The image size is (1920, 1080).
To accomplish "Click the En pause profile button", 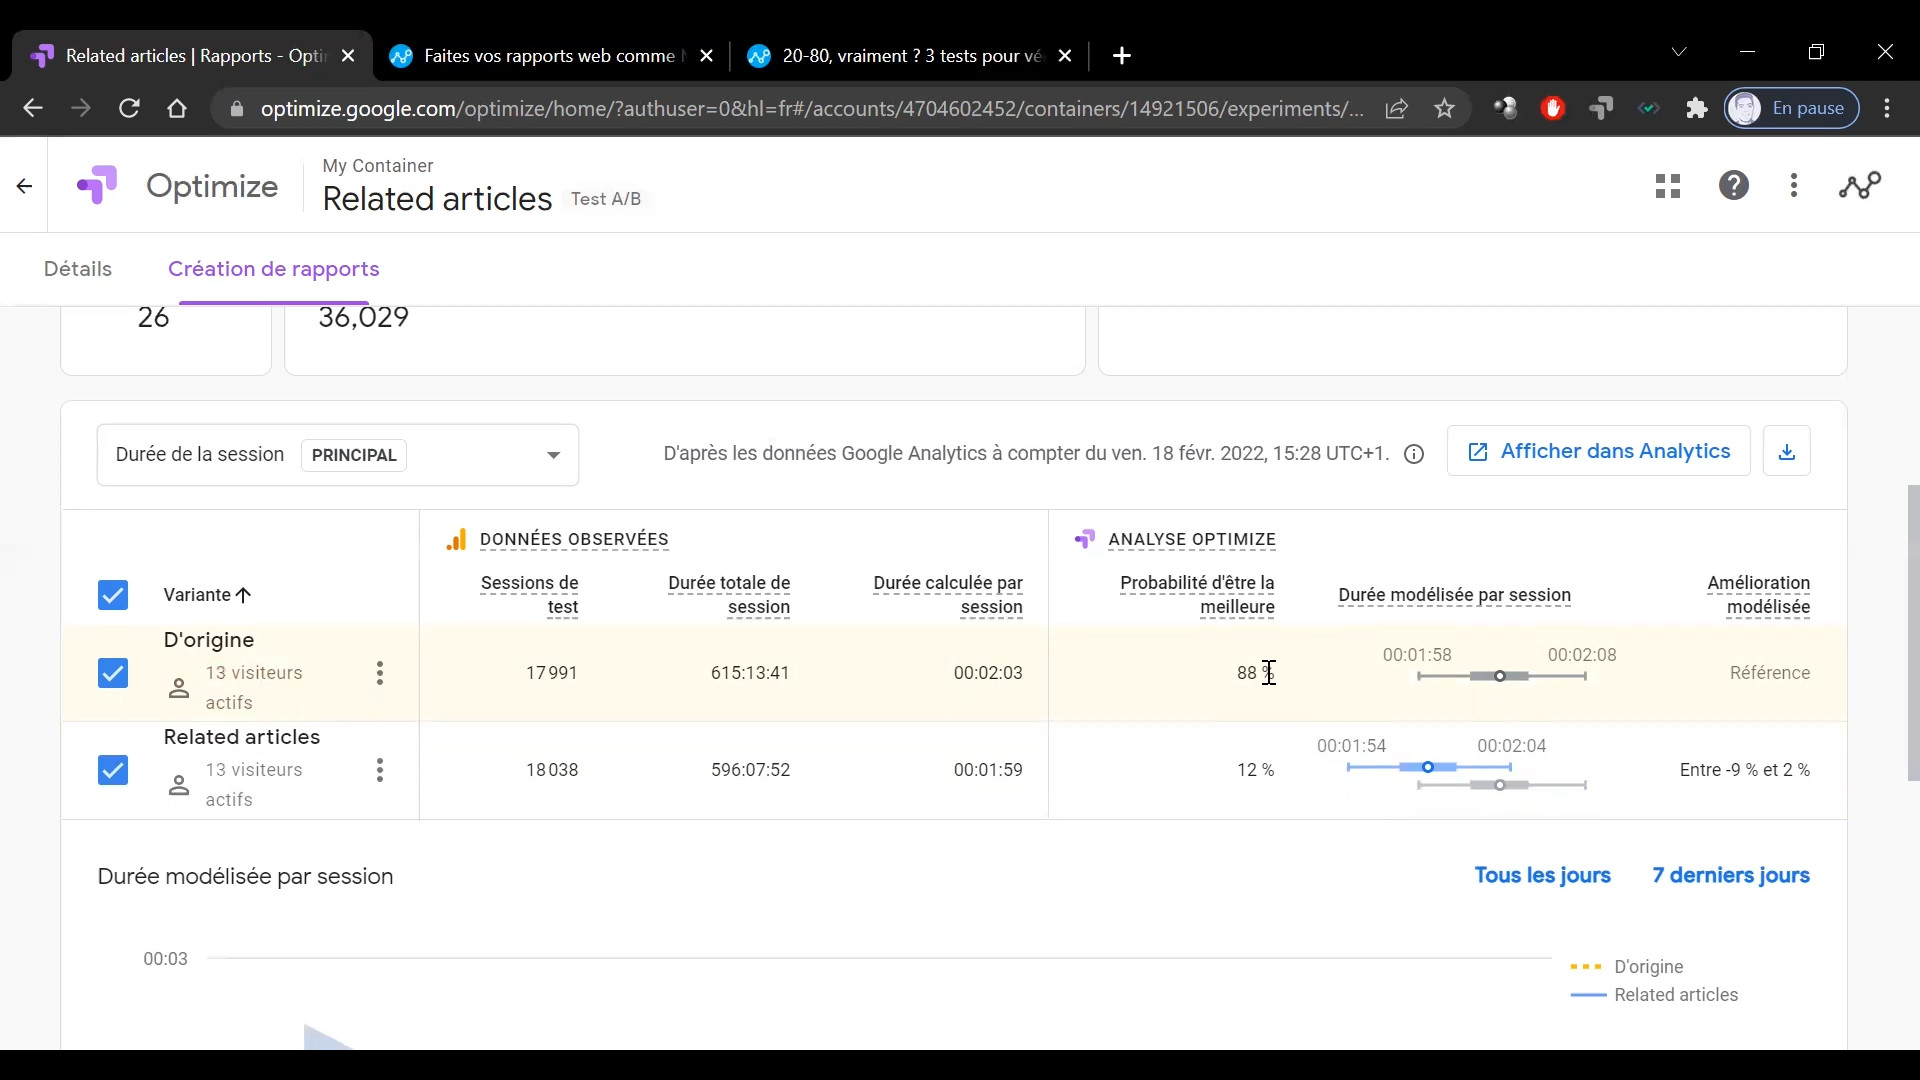I will pyautogui.click(x=1791, y=108).
